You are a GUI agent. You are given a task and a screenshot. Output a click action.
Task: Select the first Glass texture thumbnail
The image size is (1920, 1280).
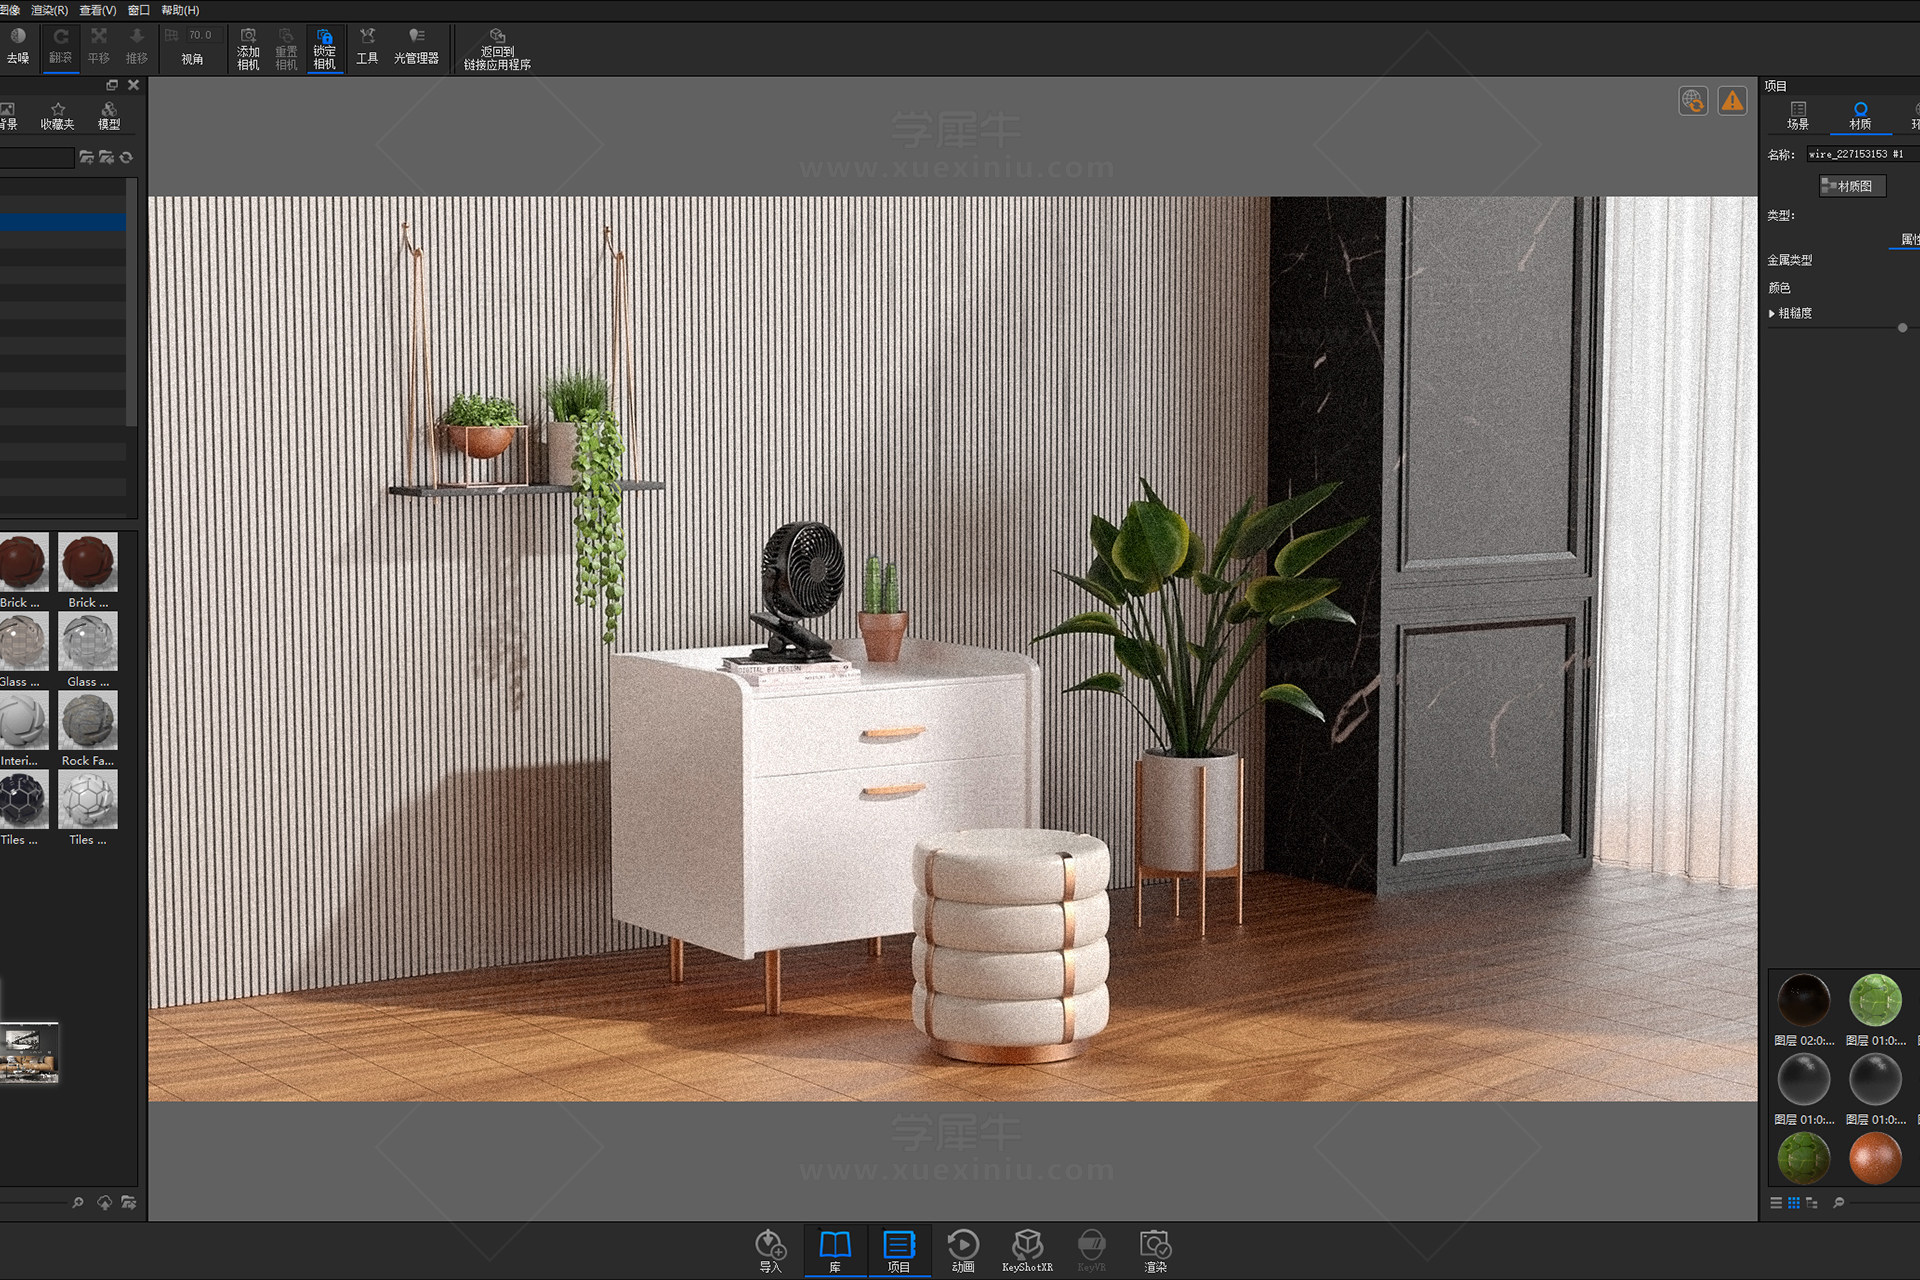22,641
